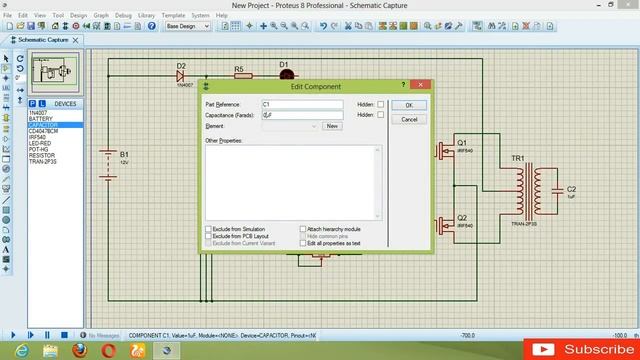Enable Exclude from Simulation checkbox
The width and height of the screenshot is (640, 360).
(208, 229)
